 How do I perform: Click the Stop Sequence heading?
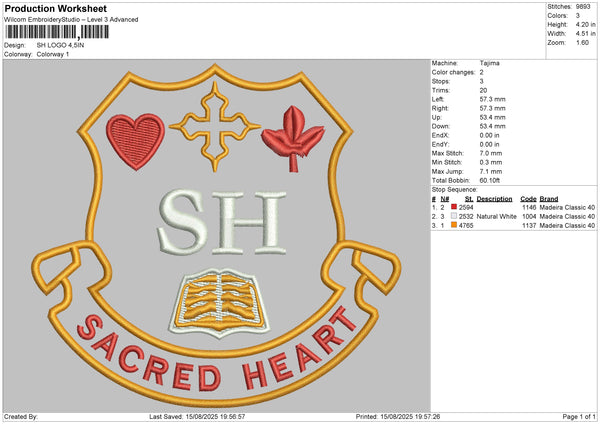pos(455,189)
